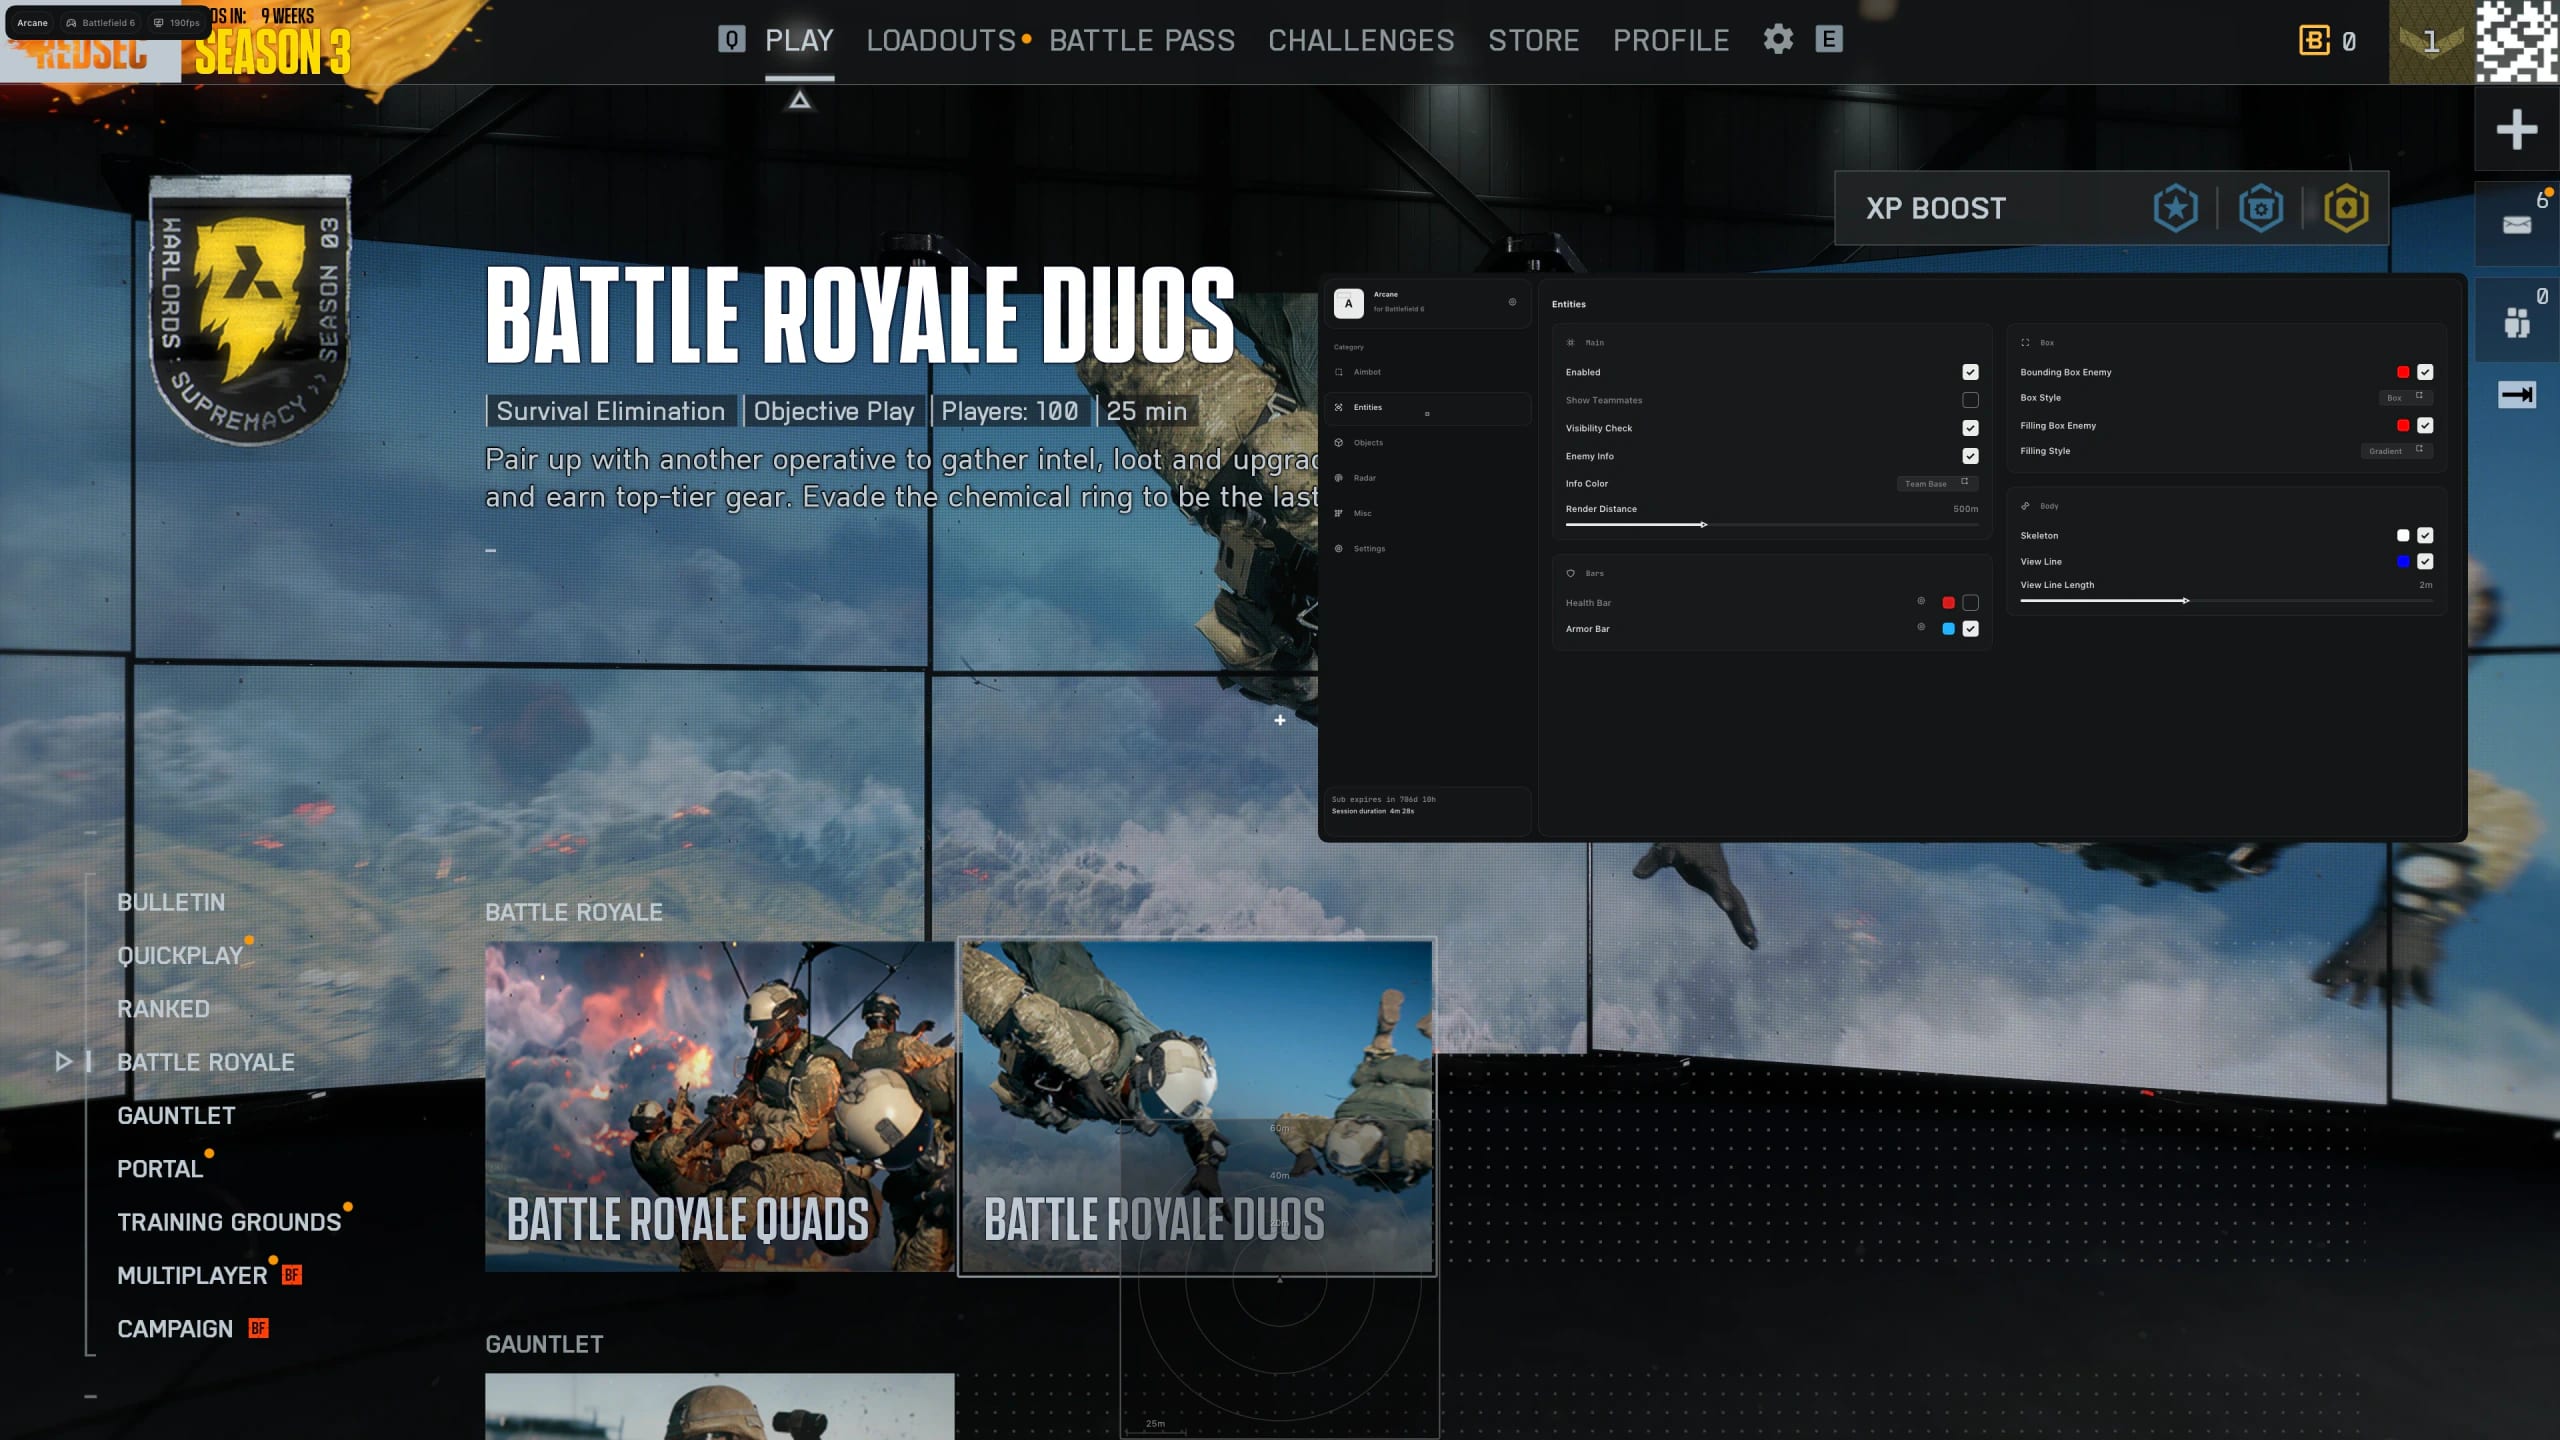Open the white Skeleton color swatch

2403,536
